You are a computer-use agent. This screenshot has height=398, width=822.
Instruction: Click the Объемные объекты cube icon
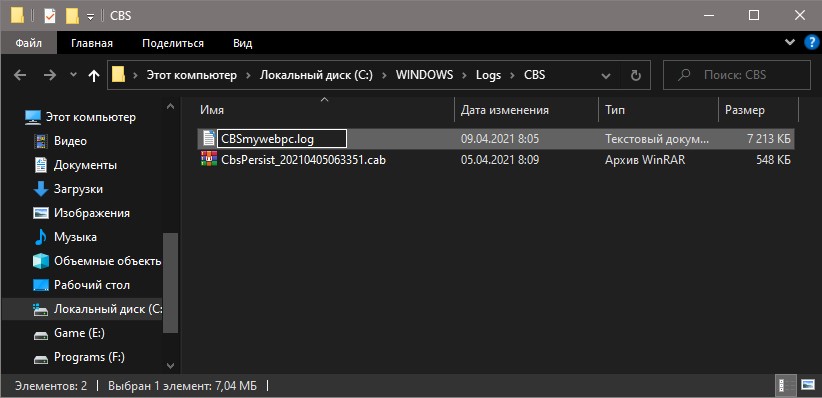(40, 261)
